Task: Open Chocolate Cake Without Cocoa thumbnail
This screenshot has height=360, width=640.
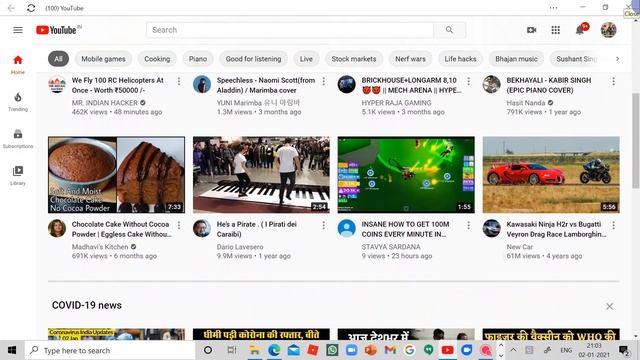Action: pyautogui.click(x=116, y=175)
